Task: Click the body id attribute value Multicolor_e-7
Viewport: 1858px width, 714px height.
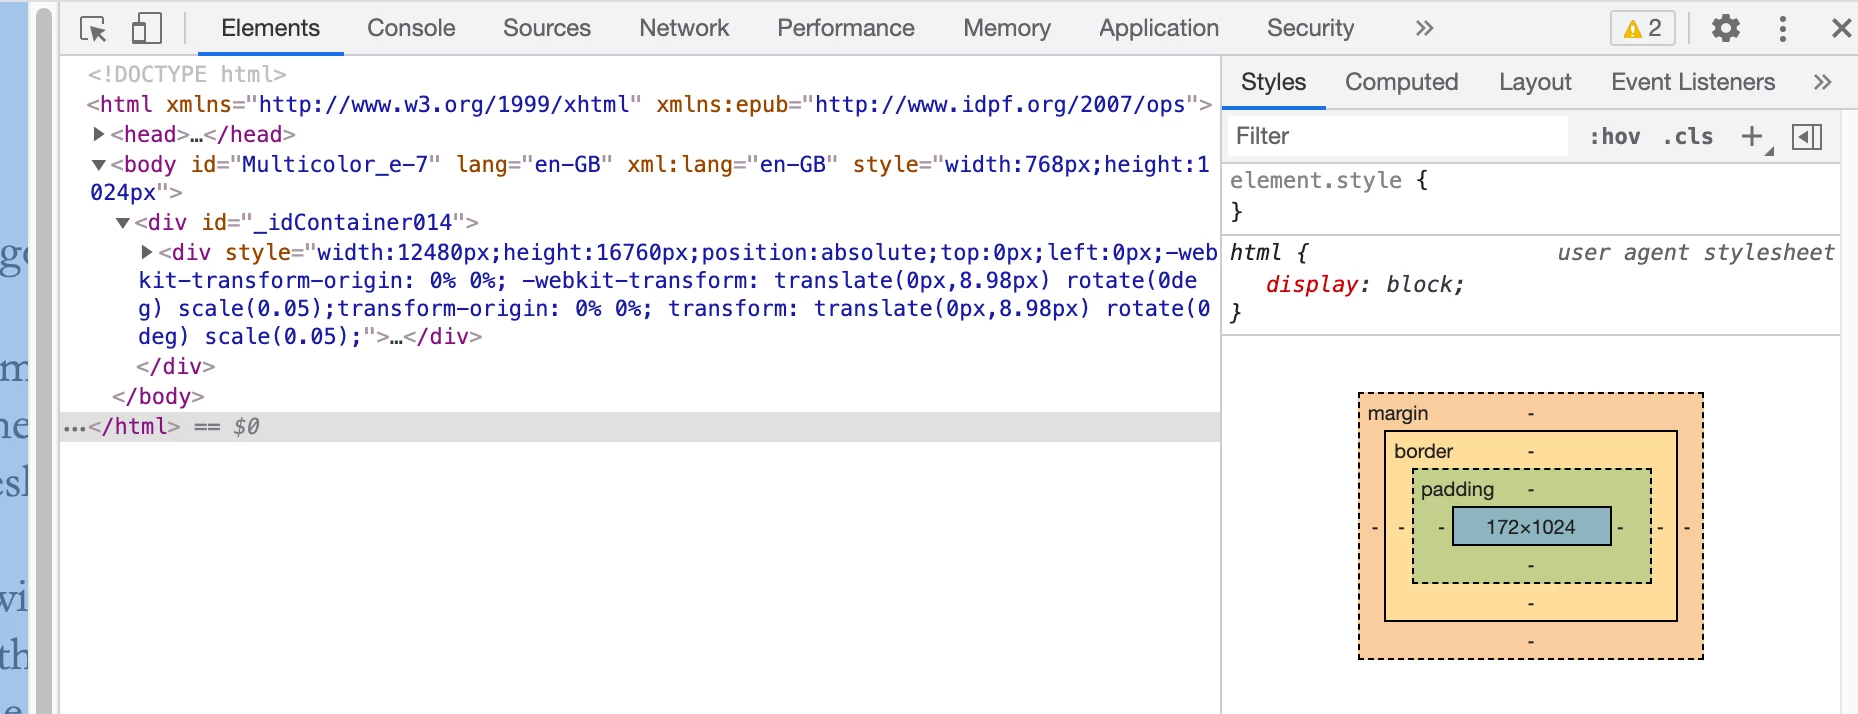Action: pos(335,164)
